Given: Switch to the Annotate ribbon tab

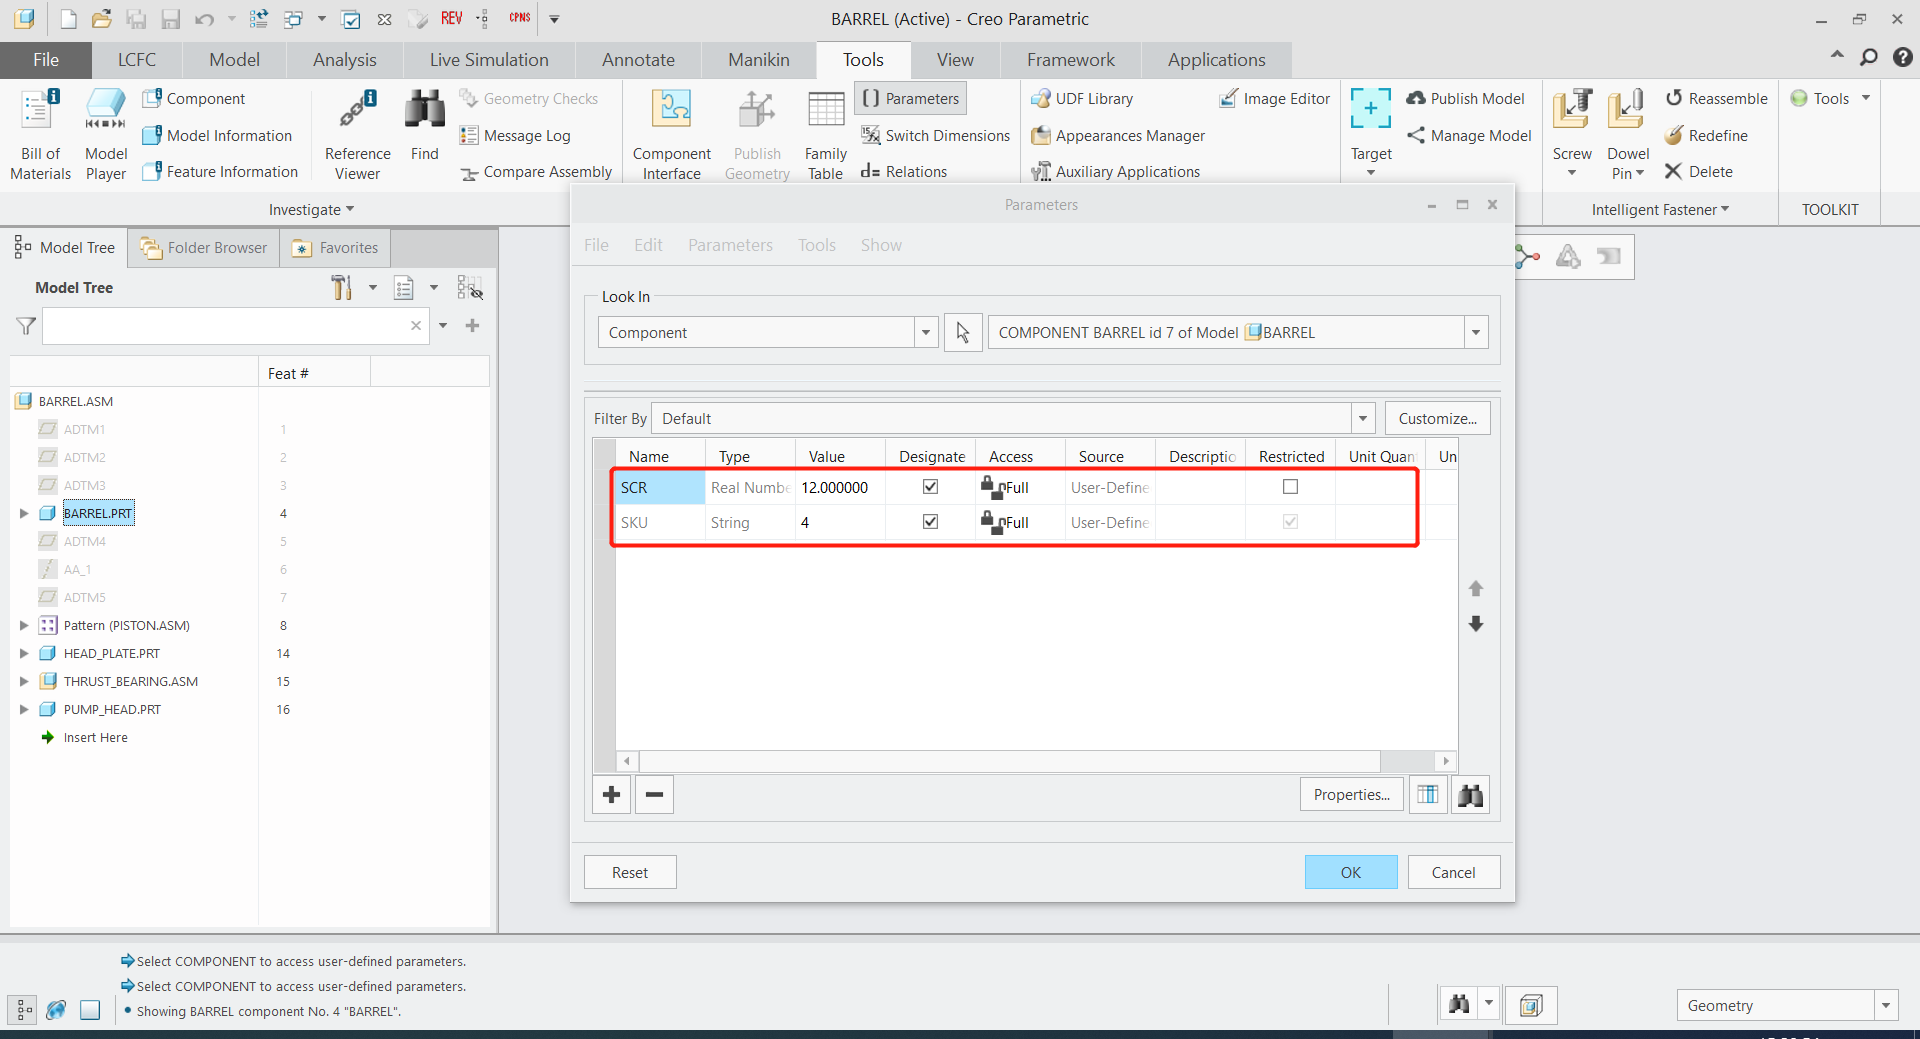Looking at the screenshot, I should (x=638, y=60).
